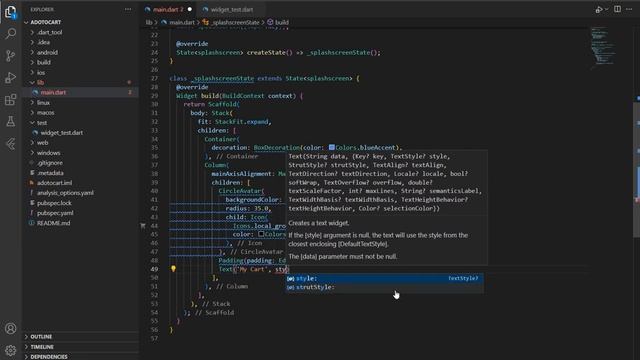Open the Run and Debug view
Image resolution: width=640 pixels, height=360 pixels.
pos(11,78)
